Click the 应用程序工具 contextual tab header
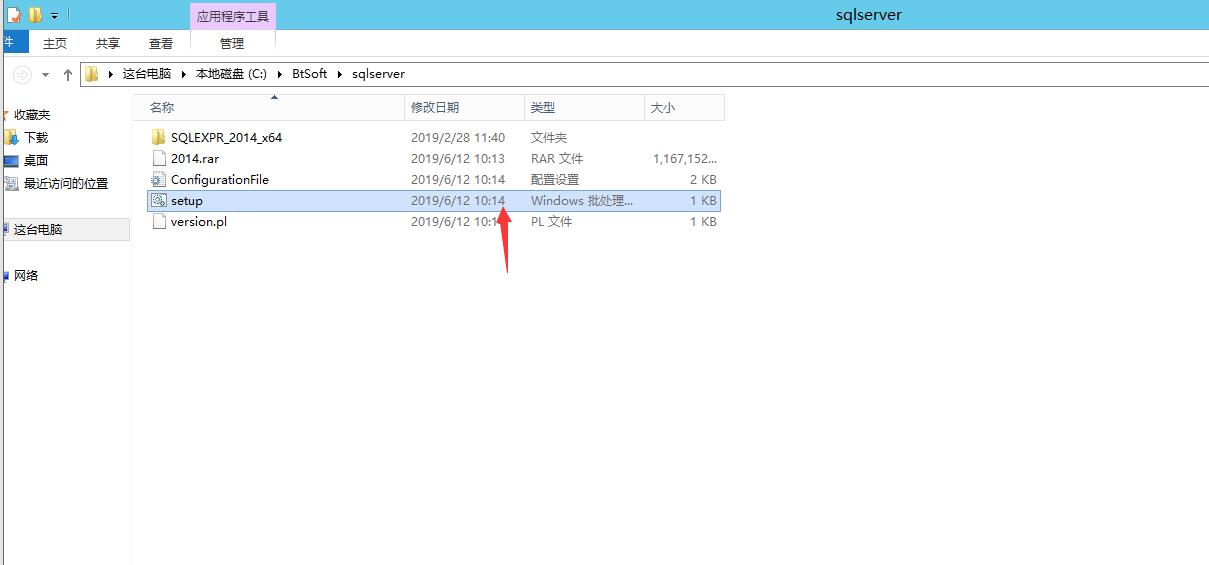The height and width of the screenshot is (565, 1209). (x=233, y=16)
